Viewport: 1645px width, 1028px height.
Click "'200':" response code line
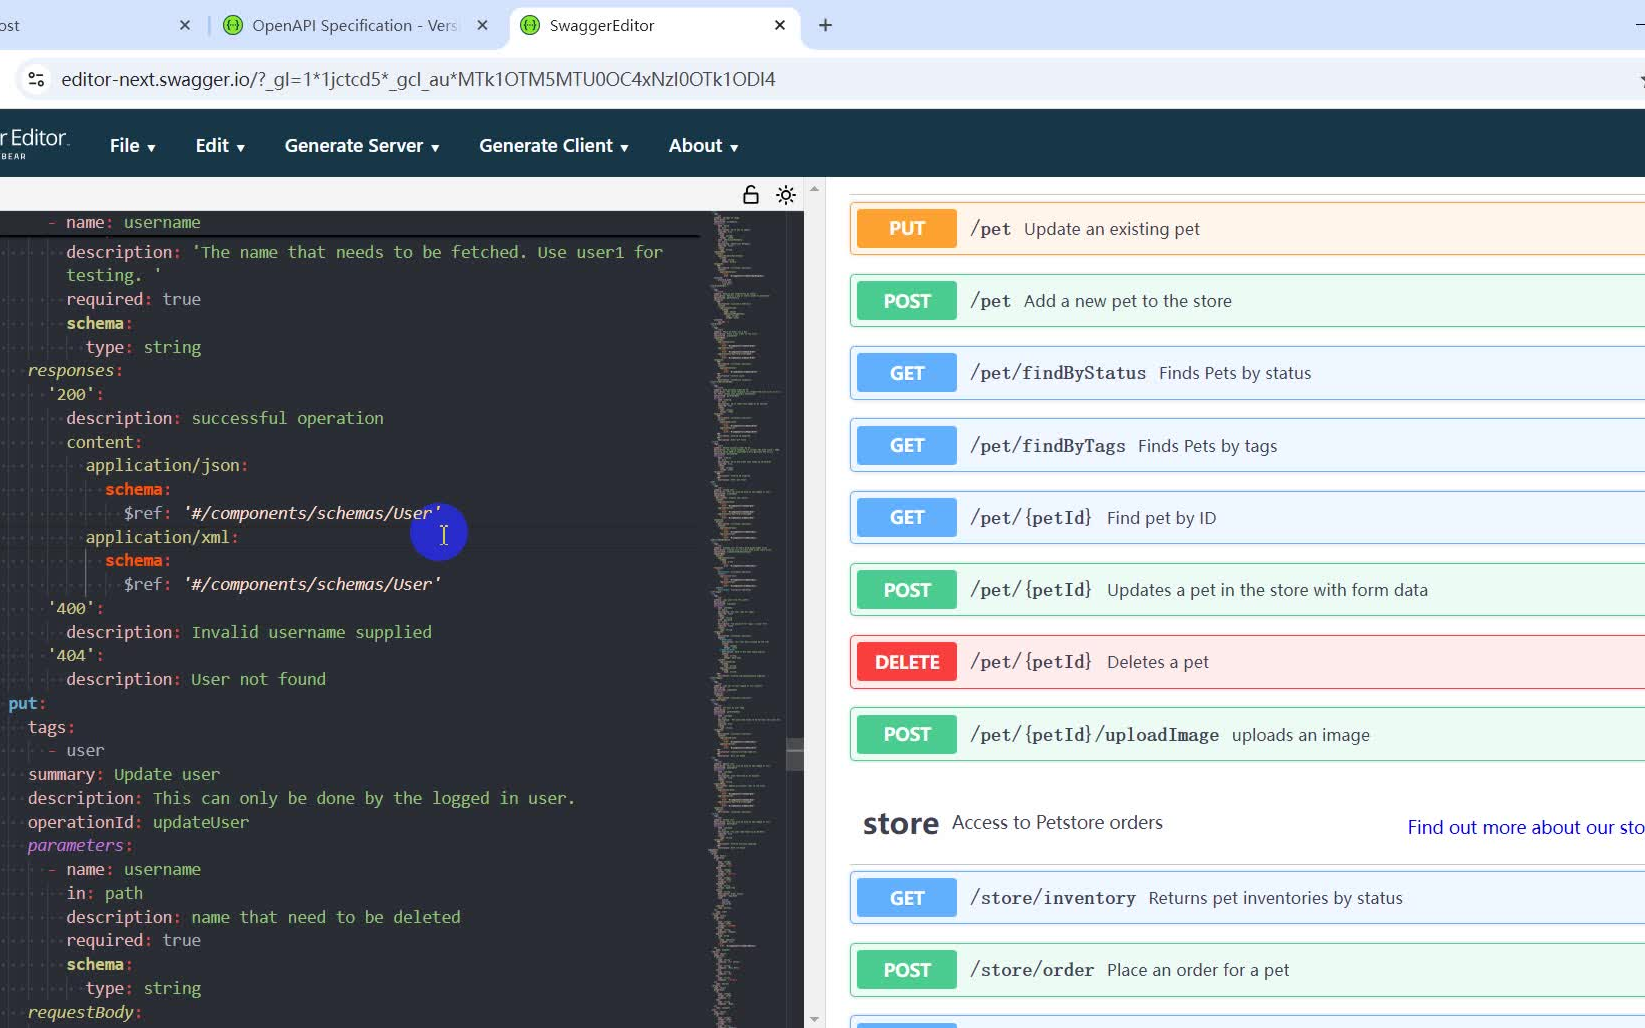(76, 394)
